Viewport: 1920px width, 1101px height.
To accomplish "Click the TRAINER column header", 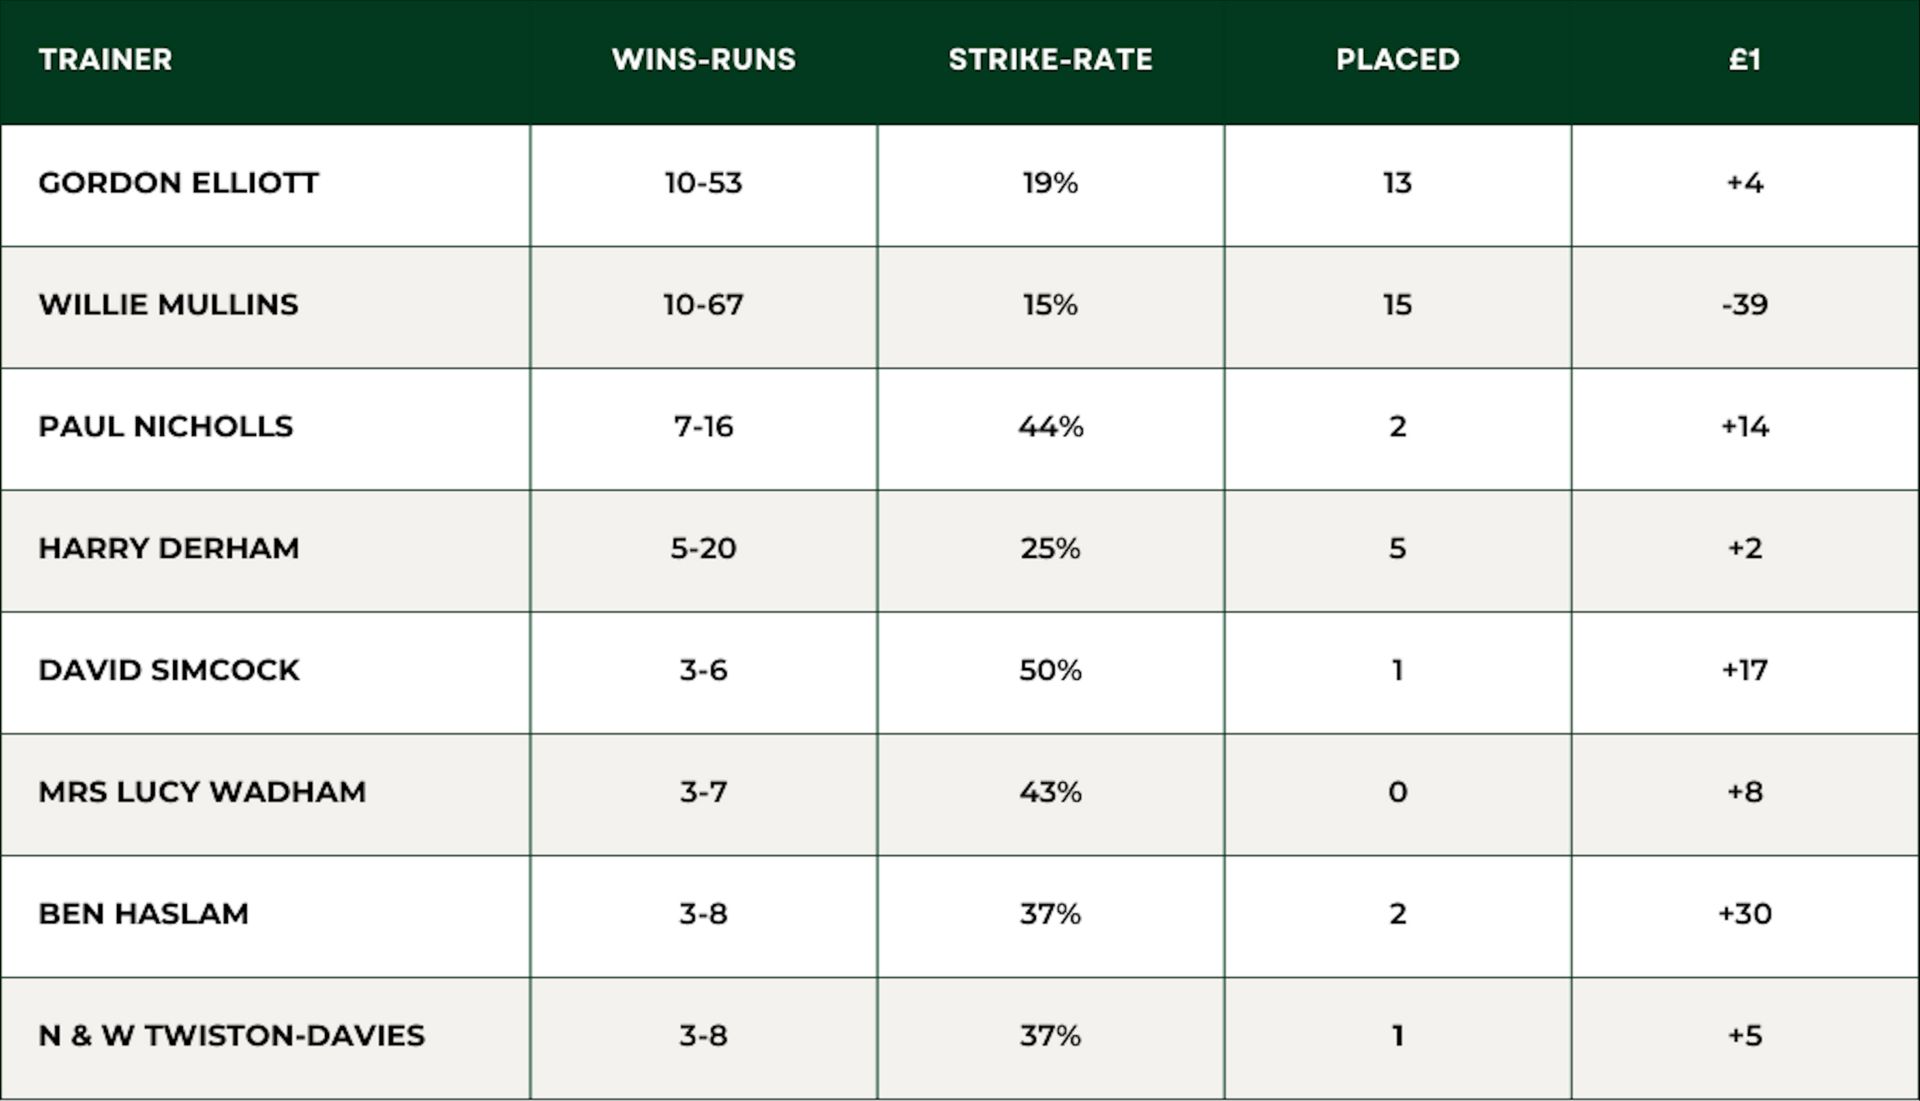I will pyautogui.click(x=105, y=60).
